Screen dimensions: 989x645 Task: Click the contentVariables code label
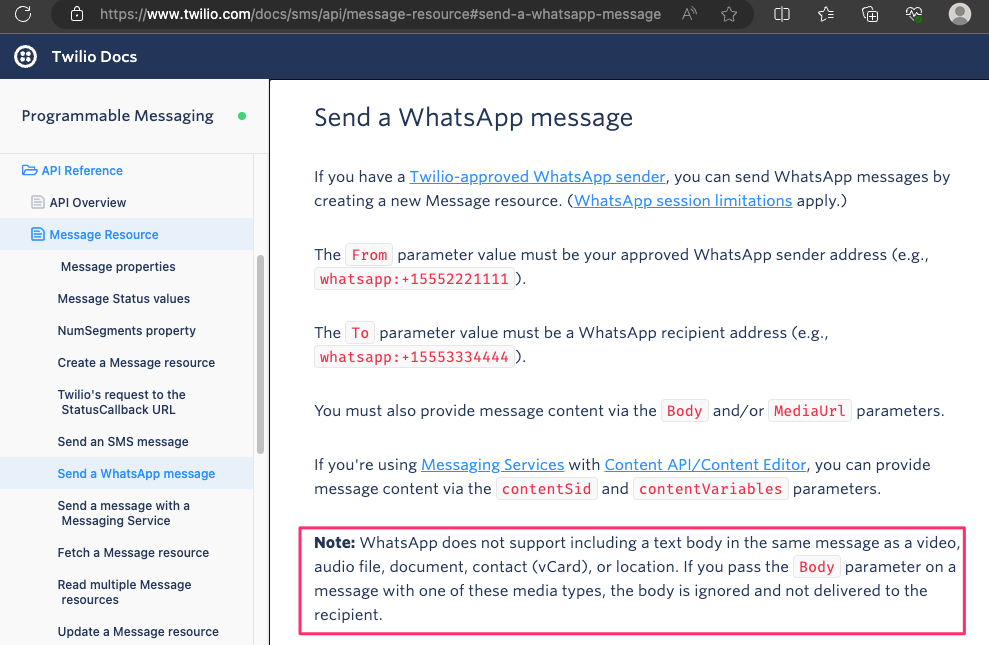pyautogui.click(x=710, y=489)
